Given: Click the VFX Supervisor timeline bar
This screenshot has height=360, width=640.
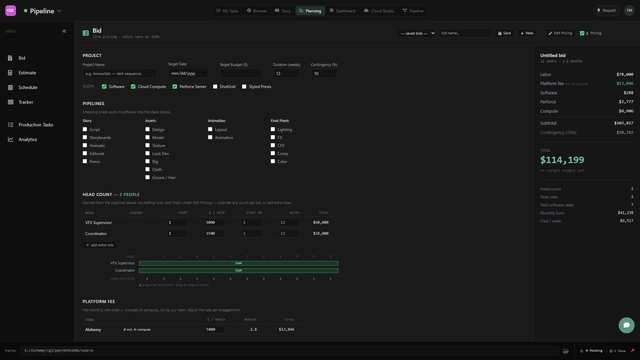Looking at the screenshot, I should [x=238, y=263].
